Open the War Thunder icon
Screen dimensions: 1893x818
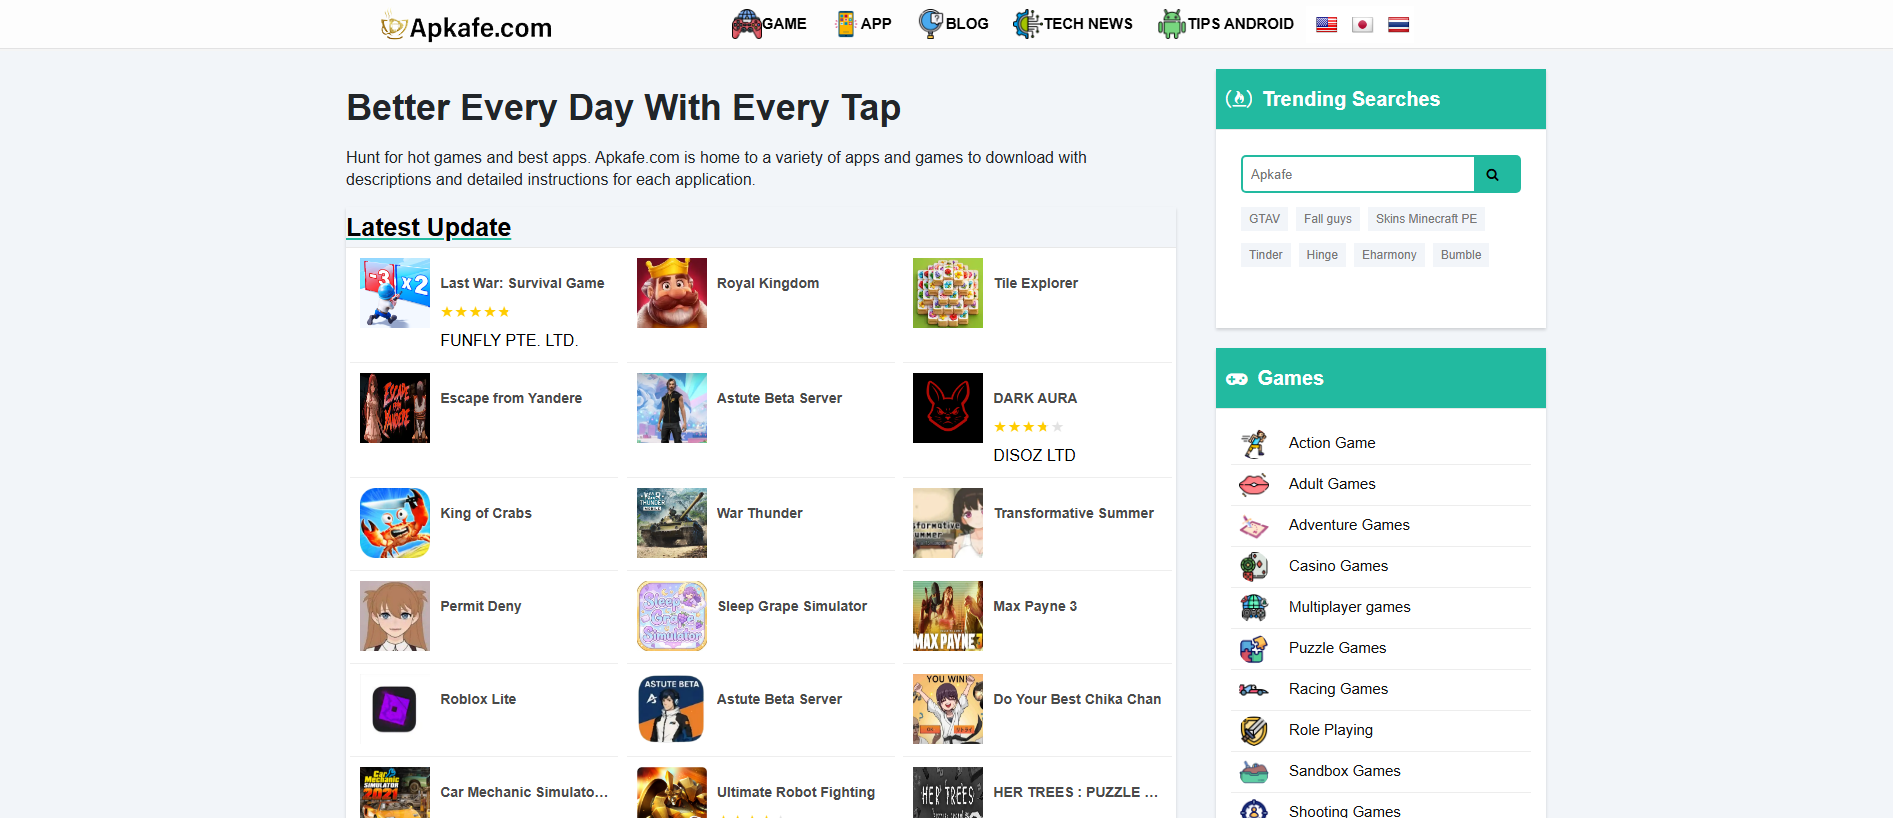pos(672,523)
